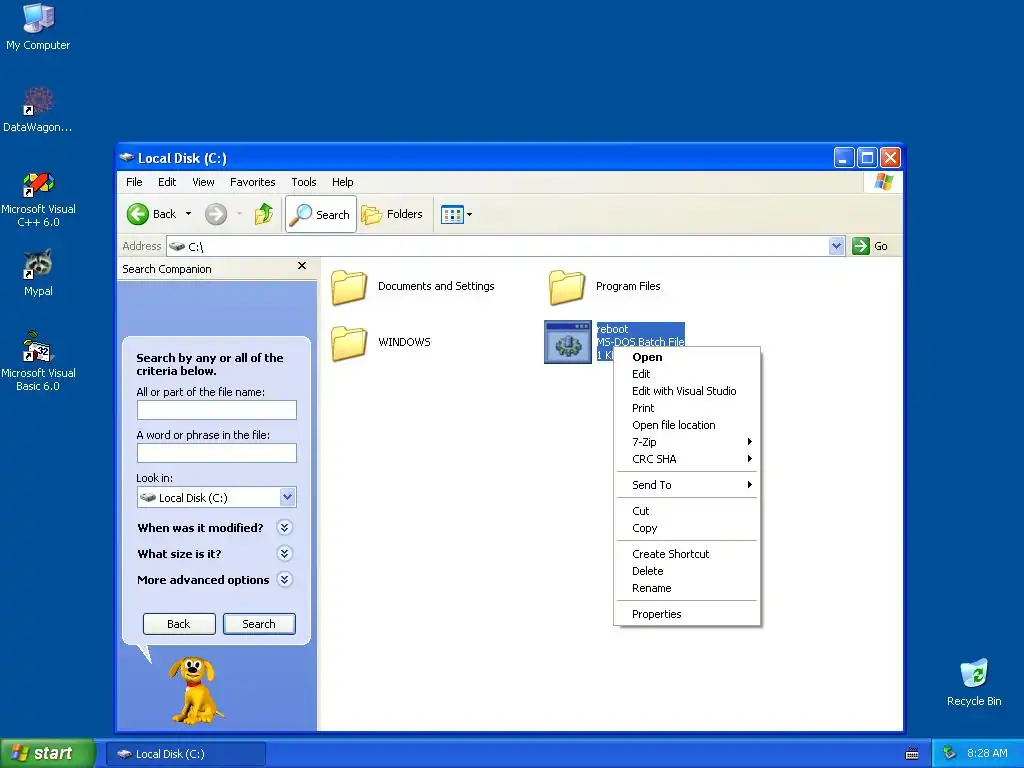The width and height of the screenshot is (1024, 768).
Task: Open the Views dropdown arrow
Action: [469, 214]
